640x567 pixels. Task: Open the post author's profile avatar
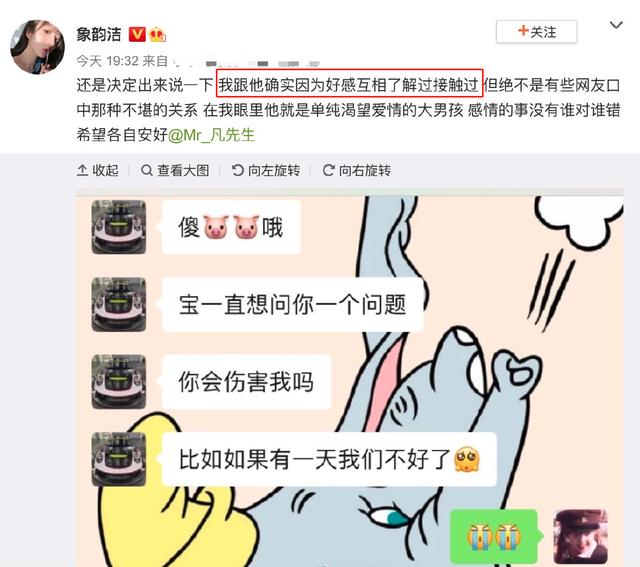(x=38, y=47)
